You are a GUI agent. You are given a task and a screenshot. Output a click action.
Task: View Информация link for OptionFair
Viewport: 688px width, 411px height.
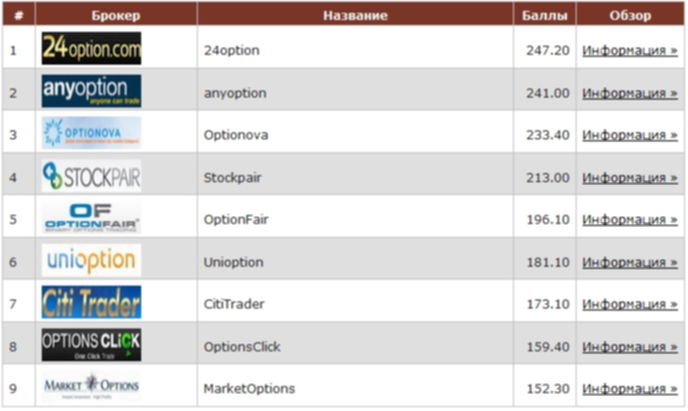[x=630, y=219]
